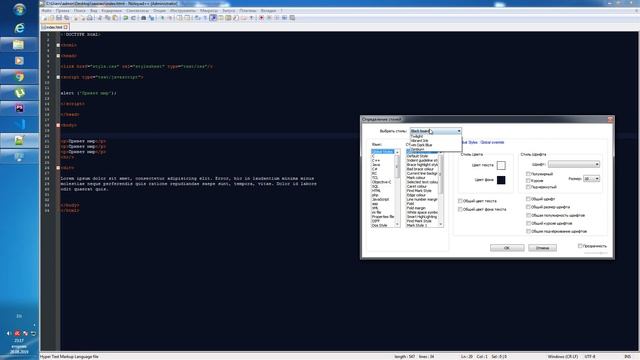Click the Open file toolbar icon
The width and height of the screenshot is (640, 360).
(52, 18)
